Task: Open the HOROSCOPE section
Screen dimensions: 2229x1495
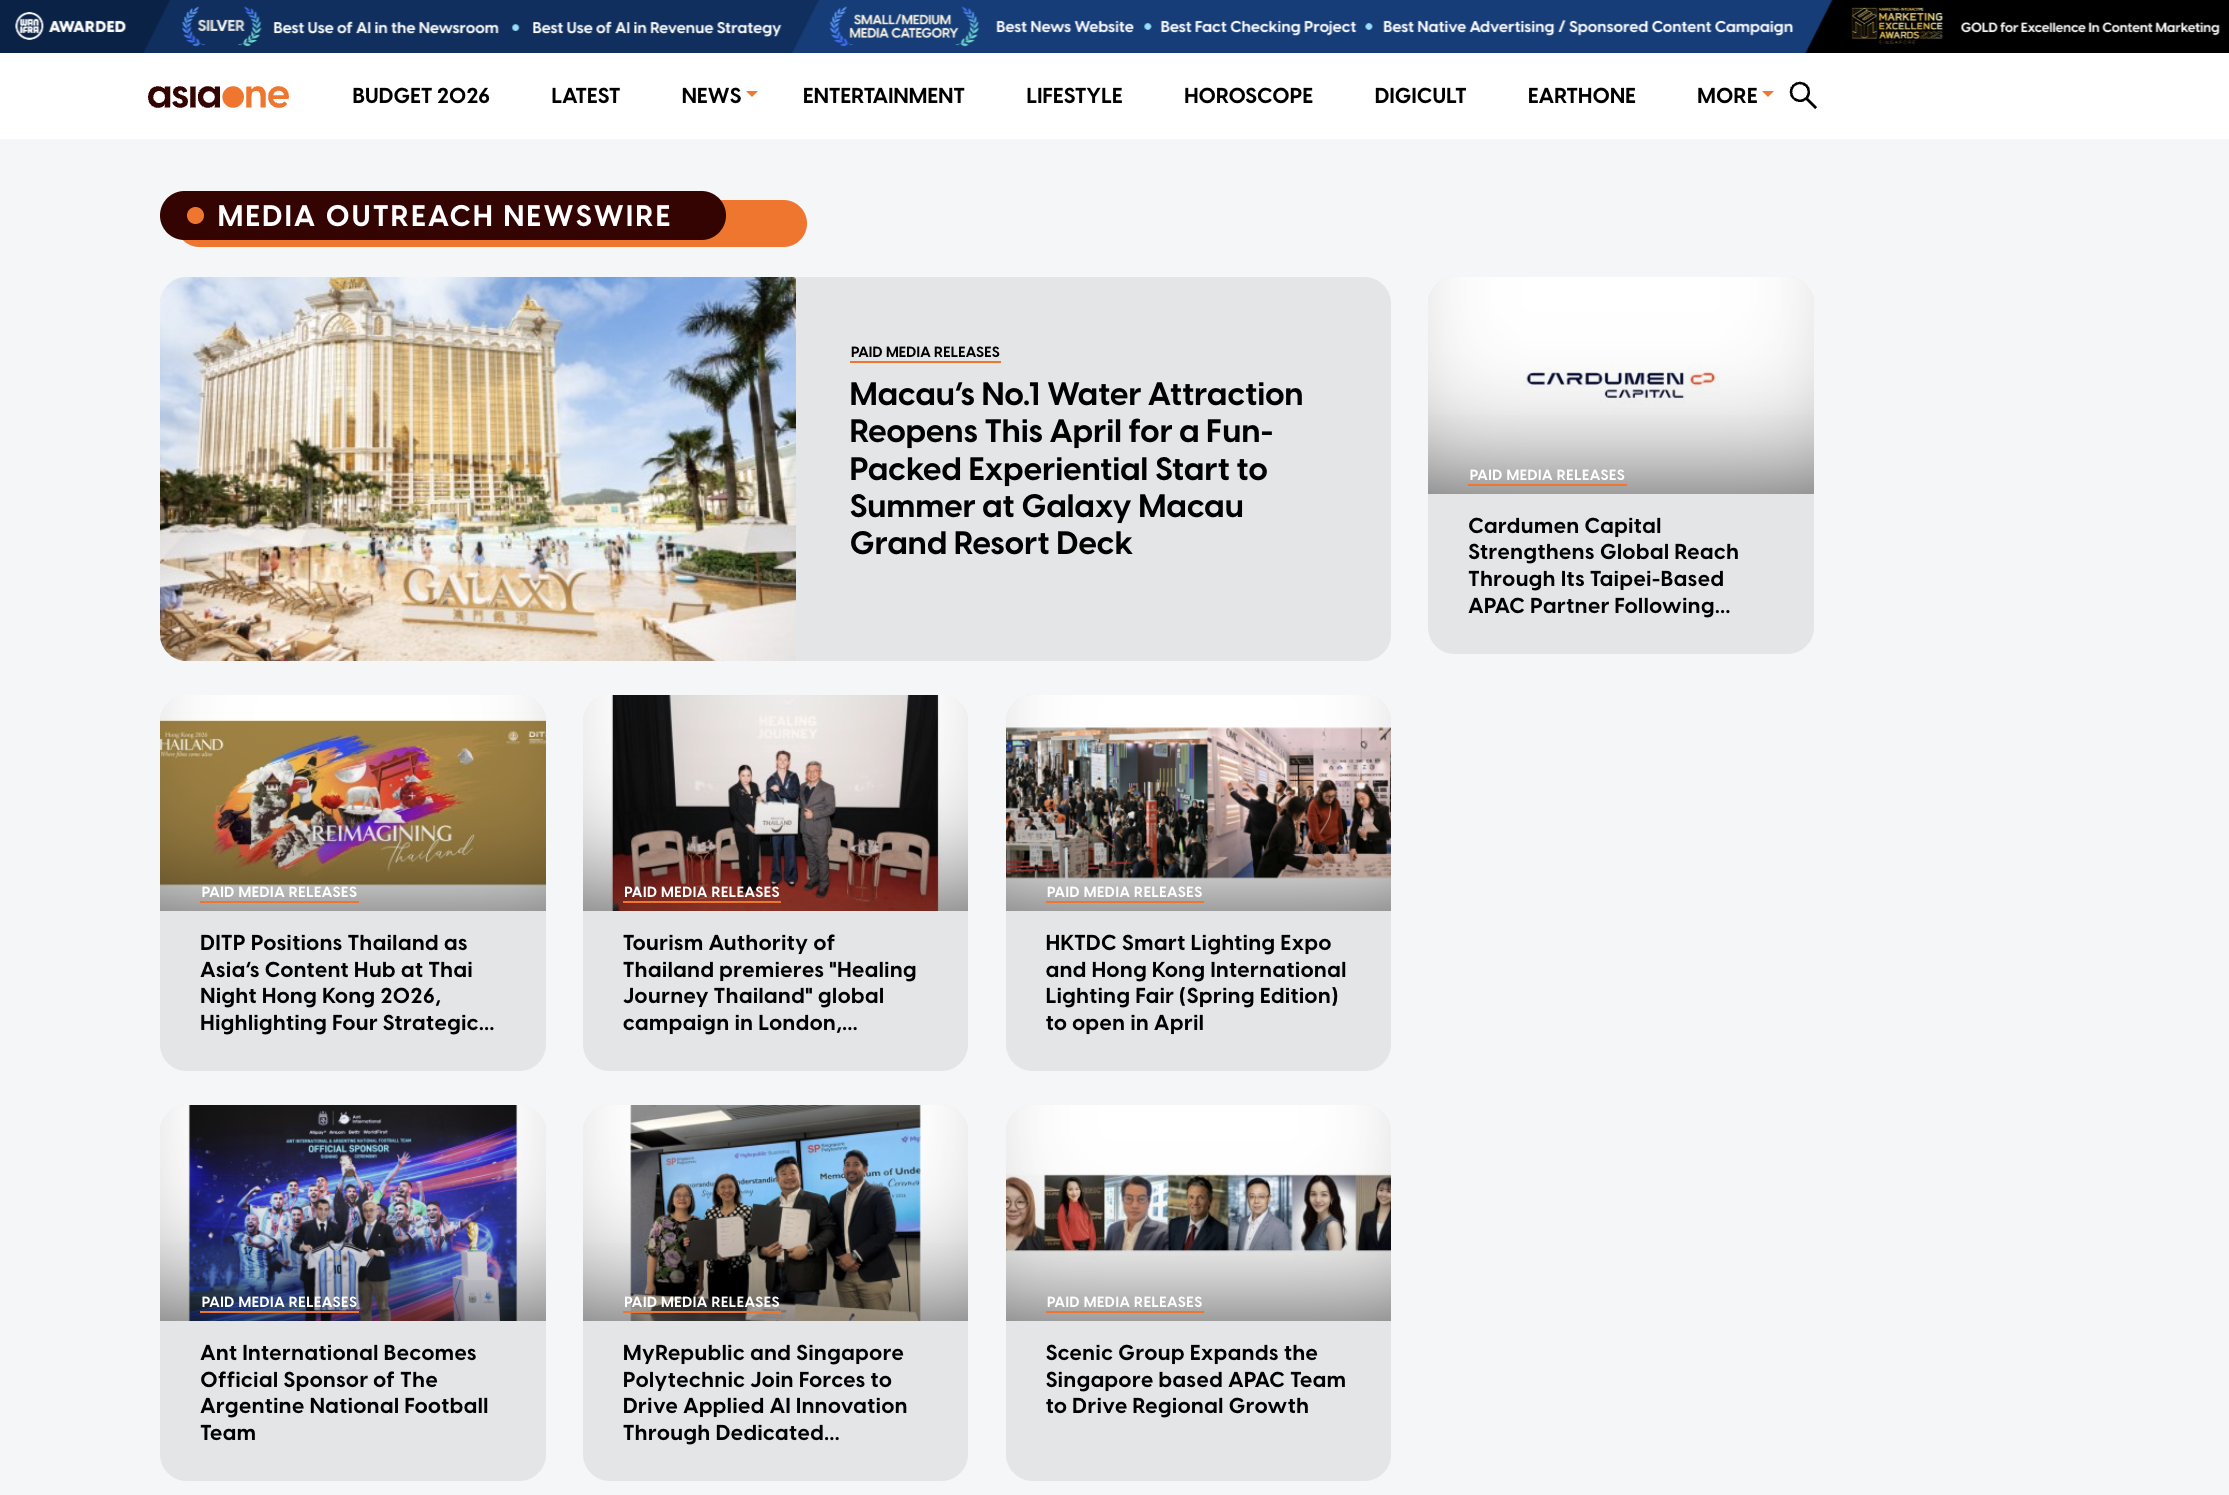Action: point(1248,95)
